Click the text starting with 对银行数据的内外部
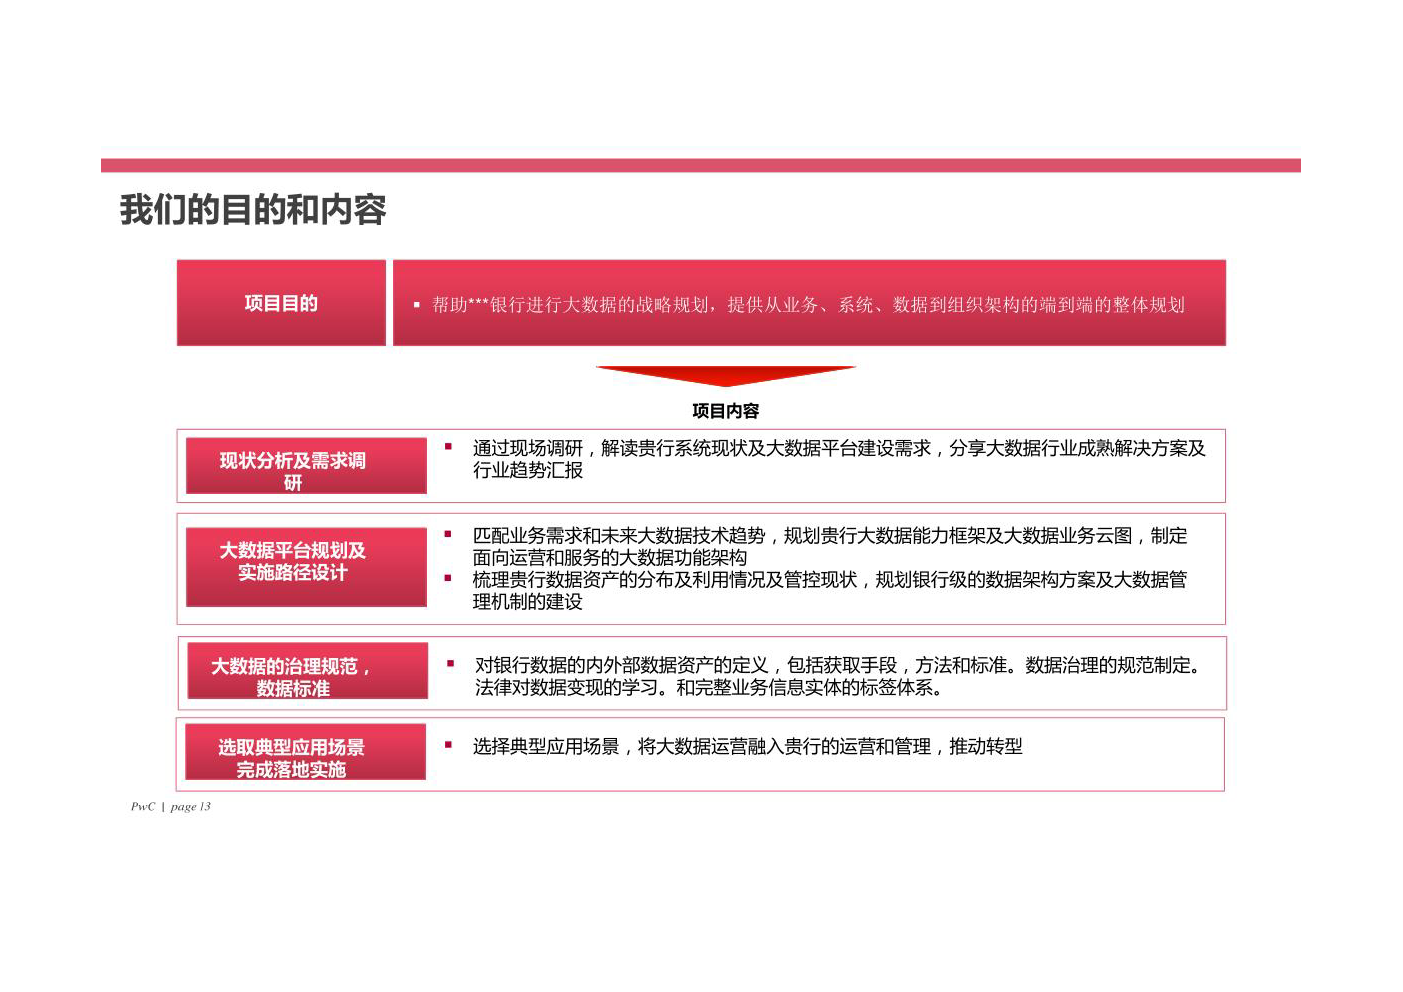 pos(839,676)
